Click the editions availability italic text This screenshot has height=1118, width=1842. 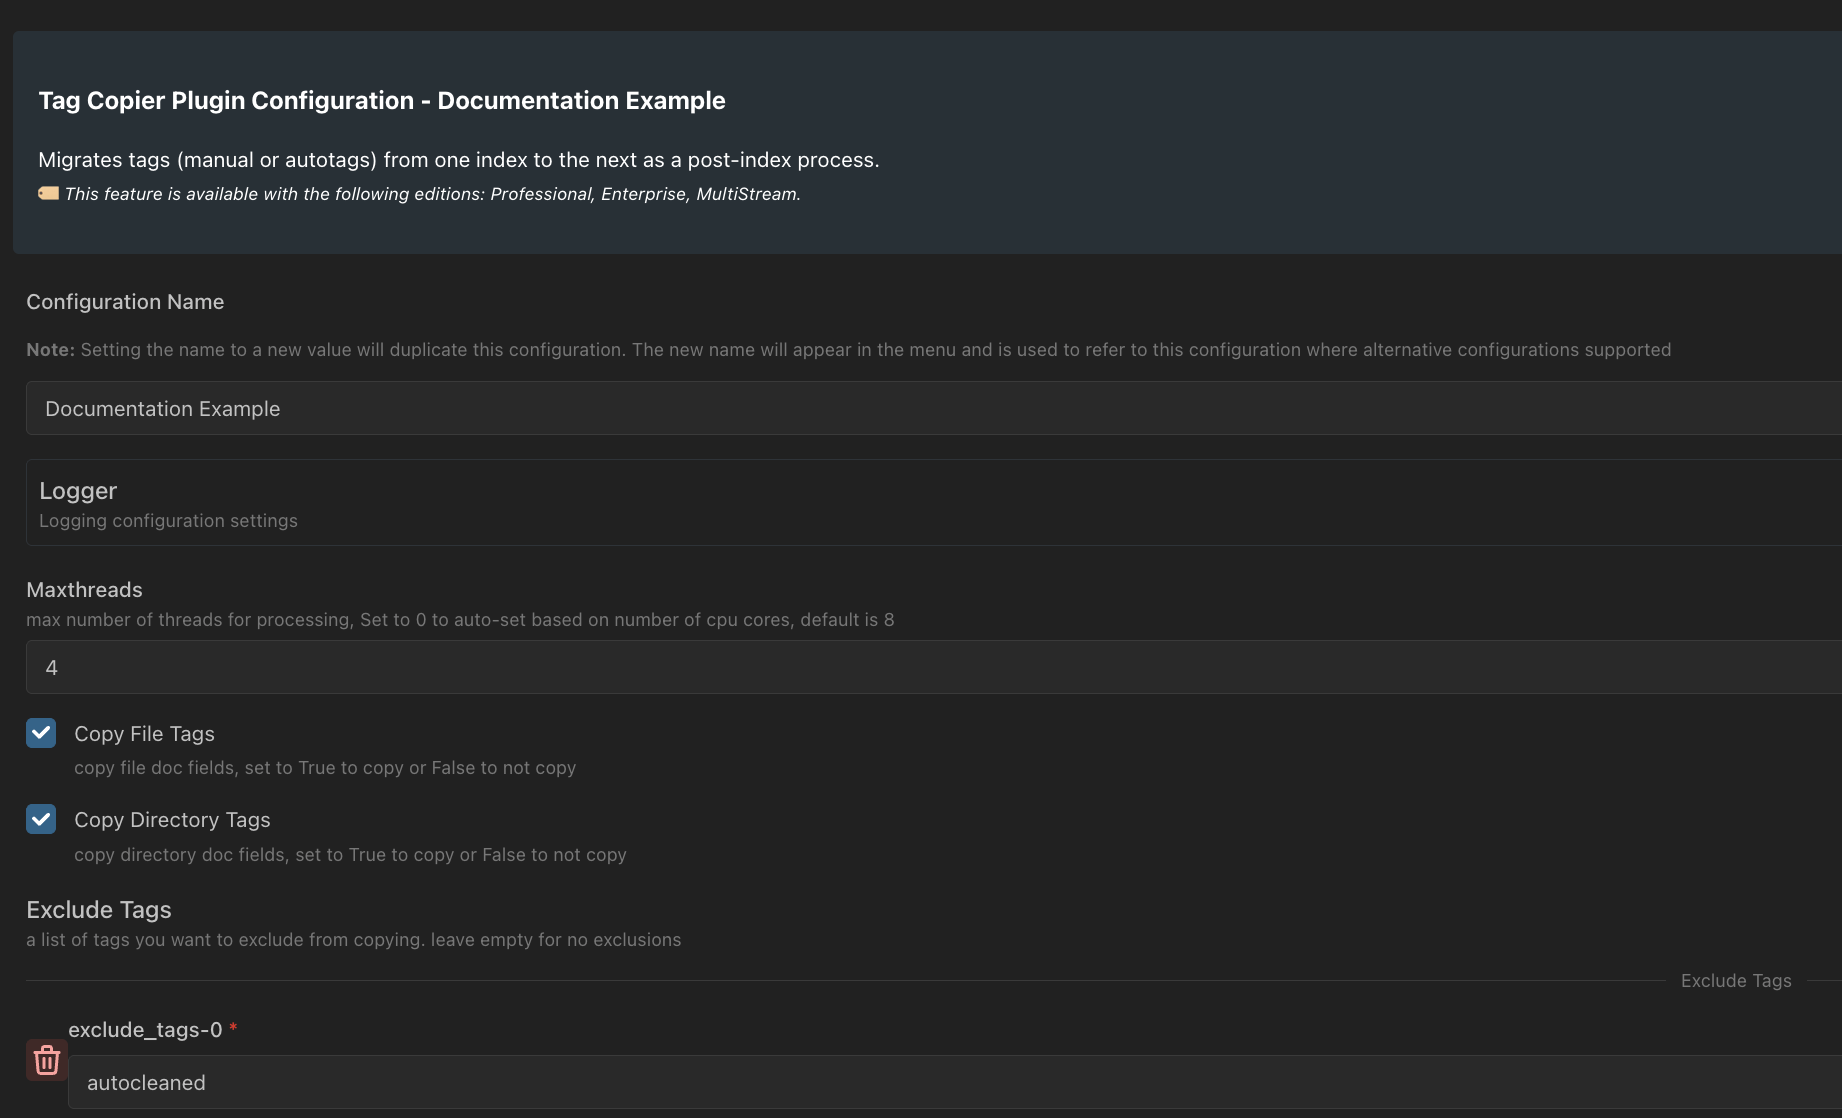[x=432, y=194]
